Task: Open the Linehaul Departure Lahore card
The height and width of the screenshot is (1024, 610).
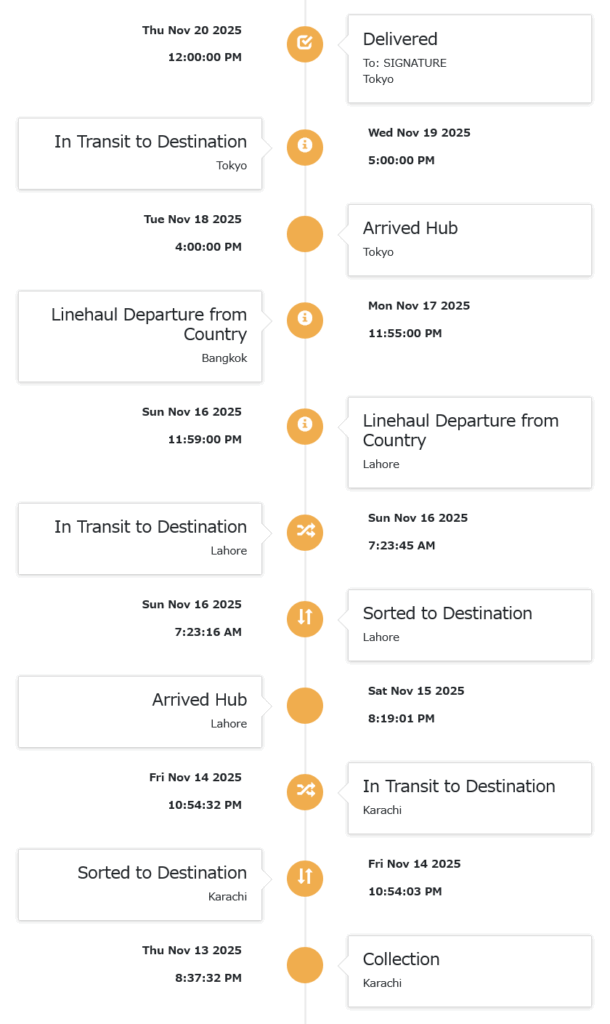Action: [469, 442]
